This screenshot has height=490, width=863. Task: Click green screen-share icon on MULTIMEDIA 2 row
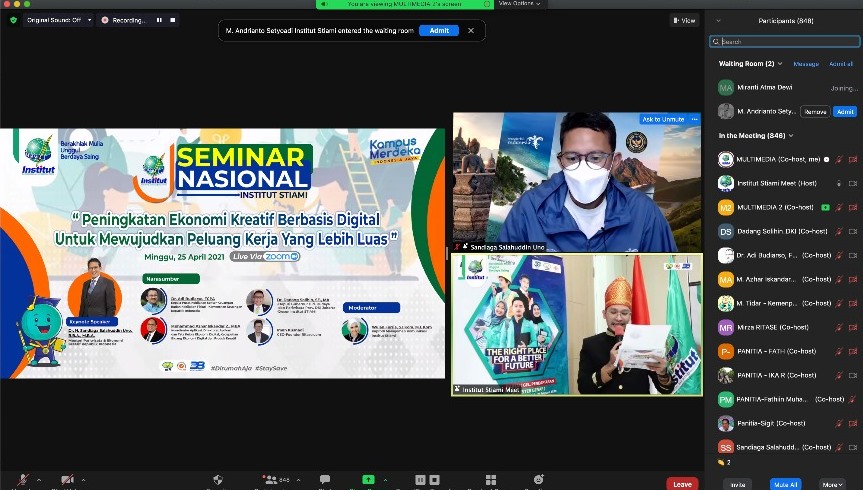(825, 208)
